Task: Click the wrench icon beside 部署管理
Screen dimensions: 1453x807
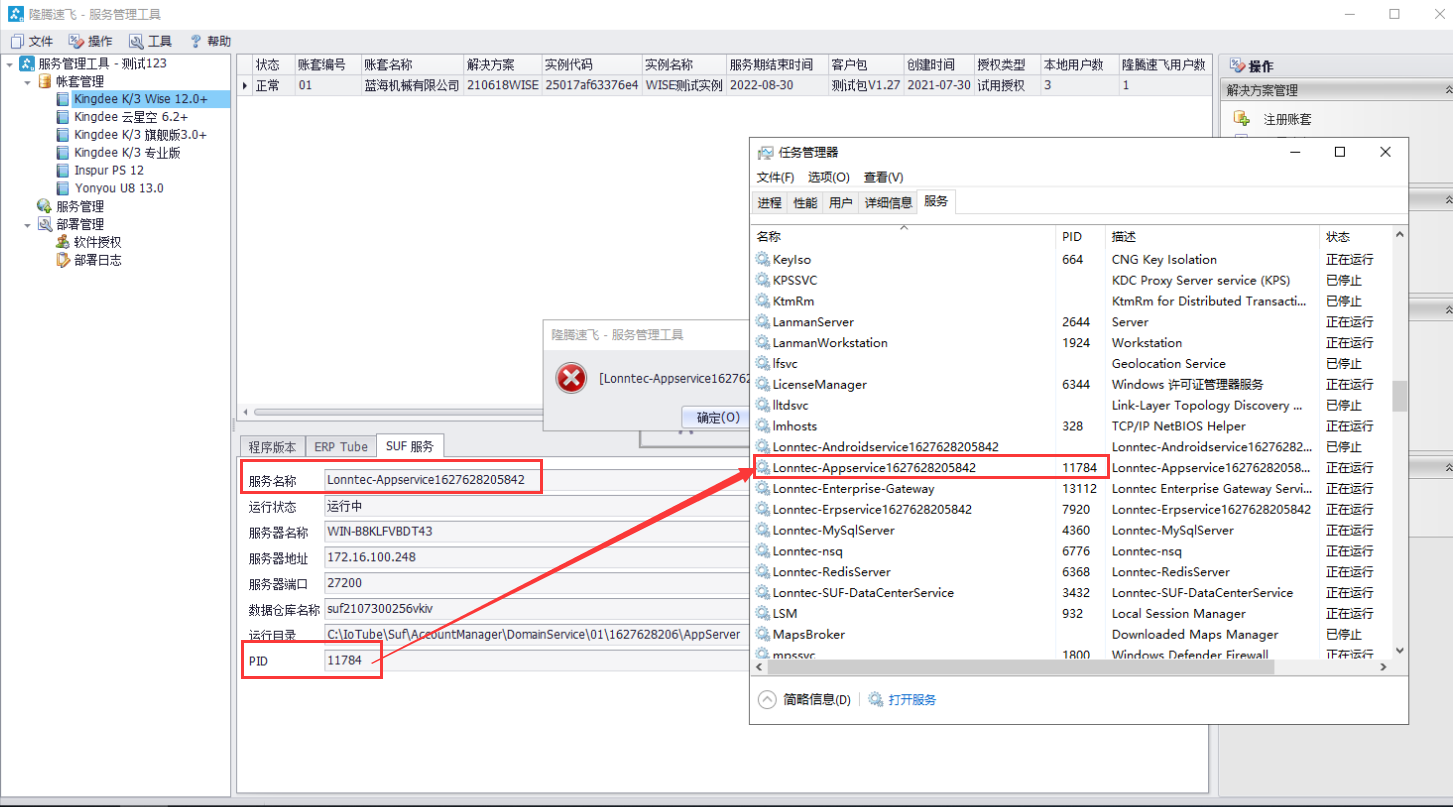Action: coord(45,224)
